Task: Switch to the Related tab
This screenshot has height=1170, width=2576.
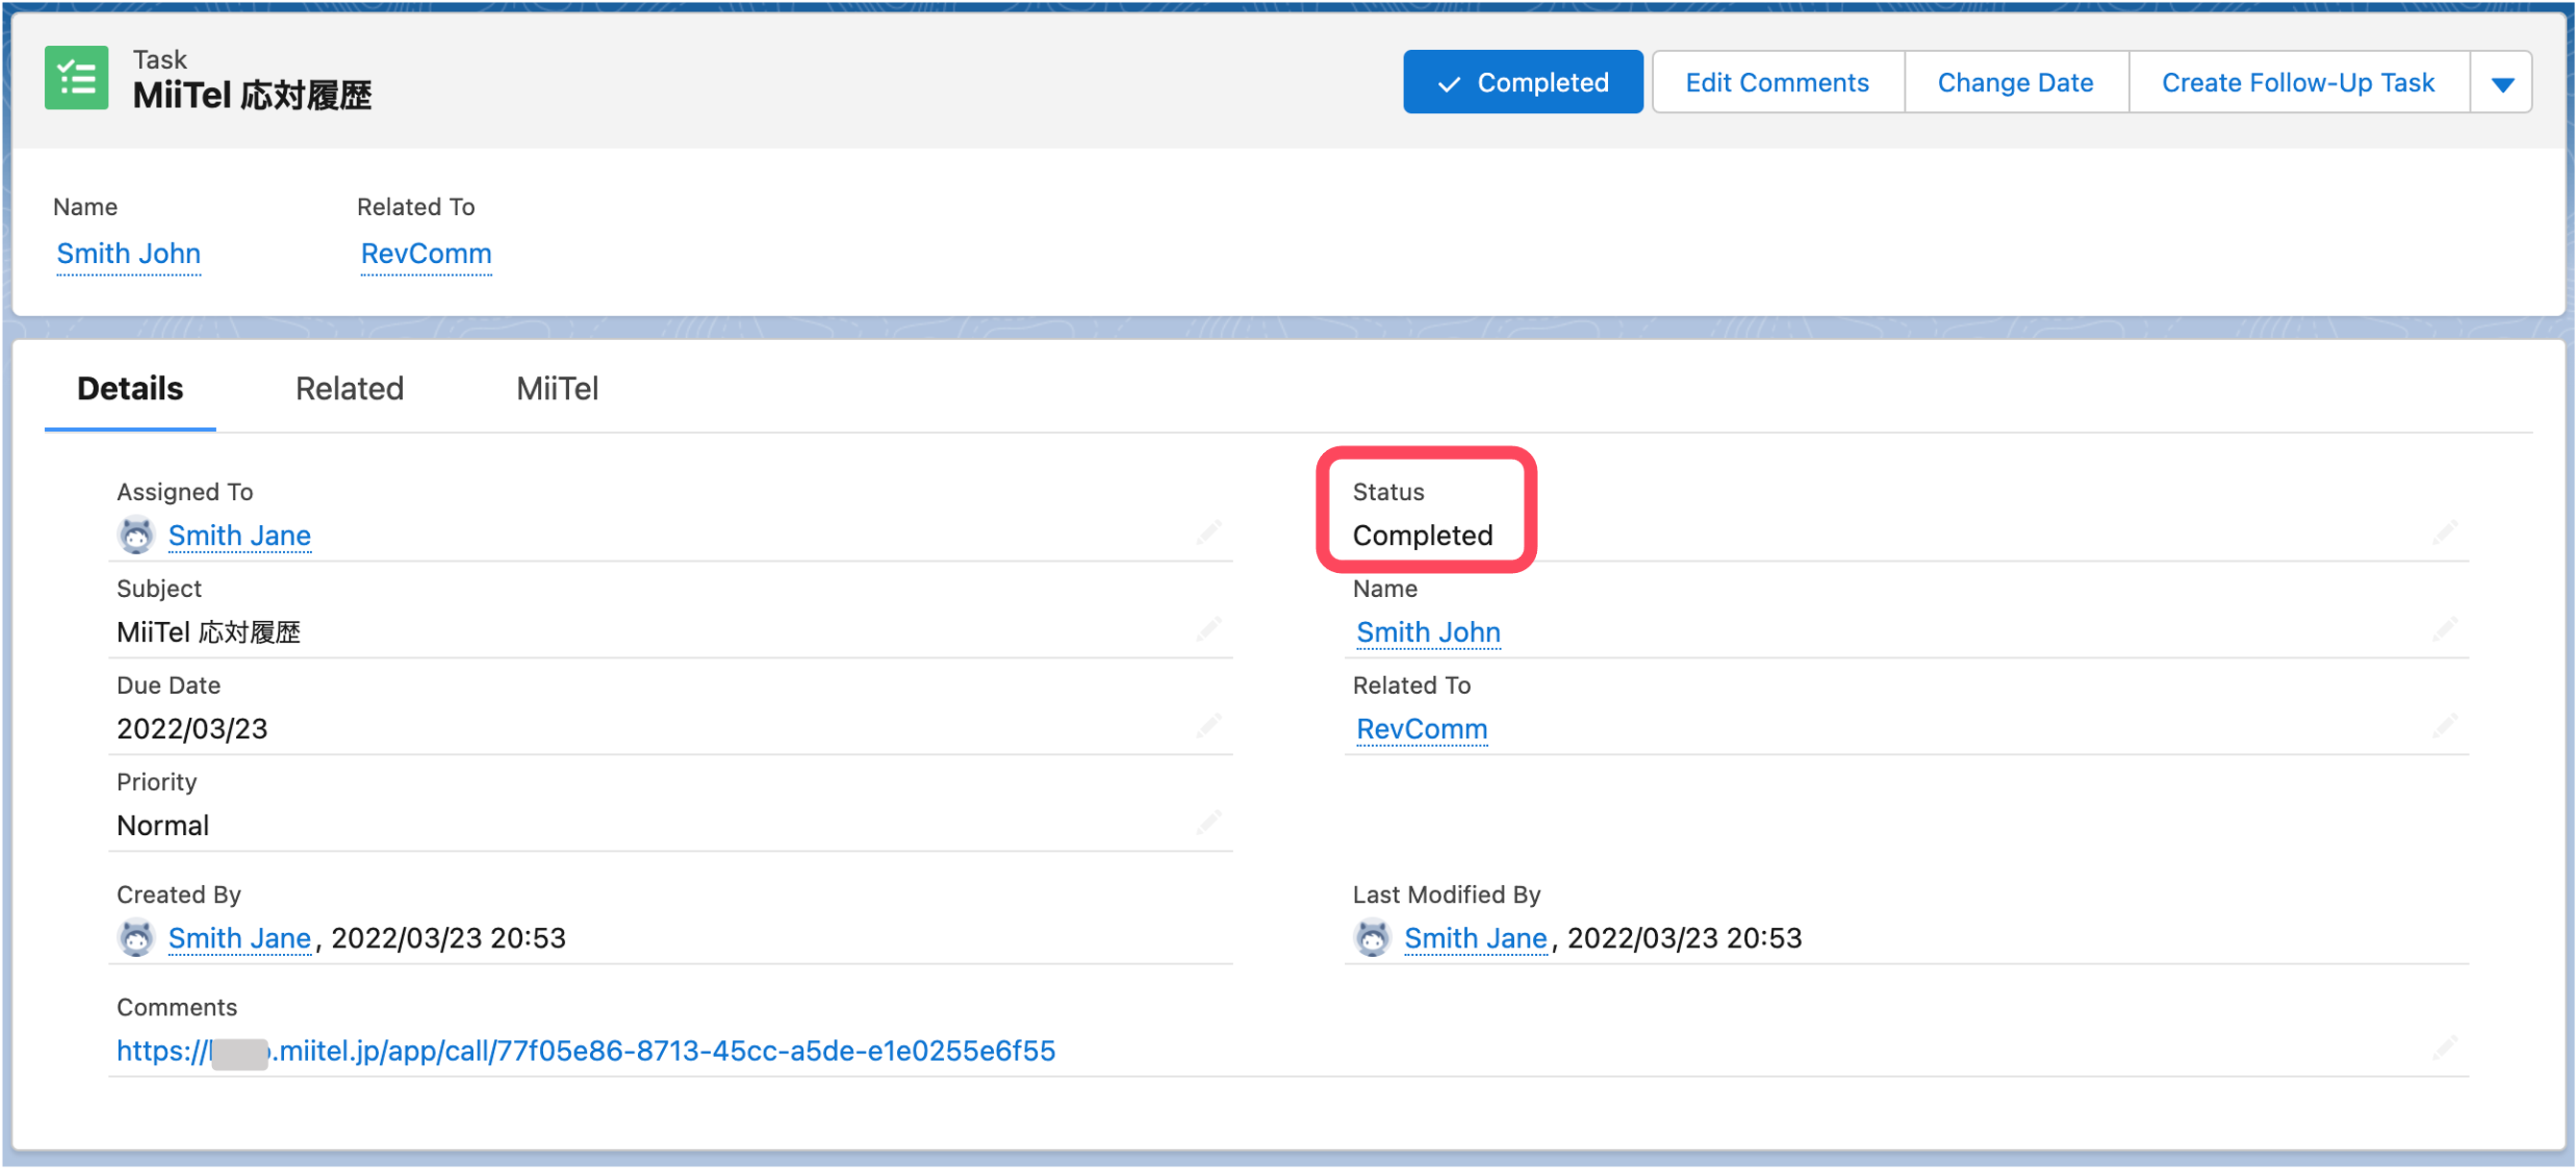Action: (x=349, y=388)
